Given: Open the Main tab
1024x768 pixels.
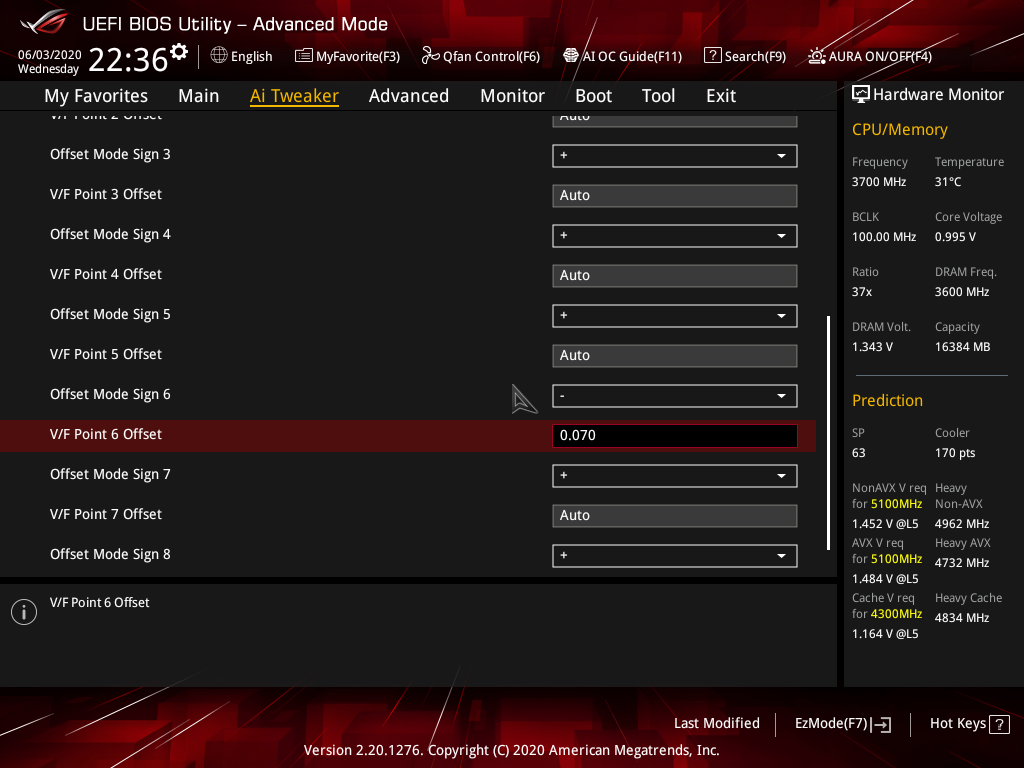Looking at the screenshot, I should (199, 96).
